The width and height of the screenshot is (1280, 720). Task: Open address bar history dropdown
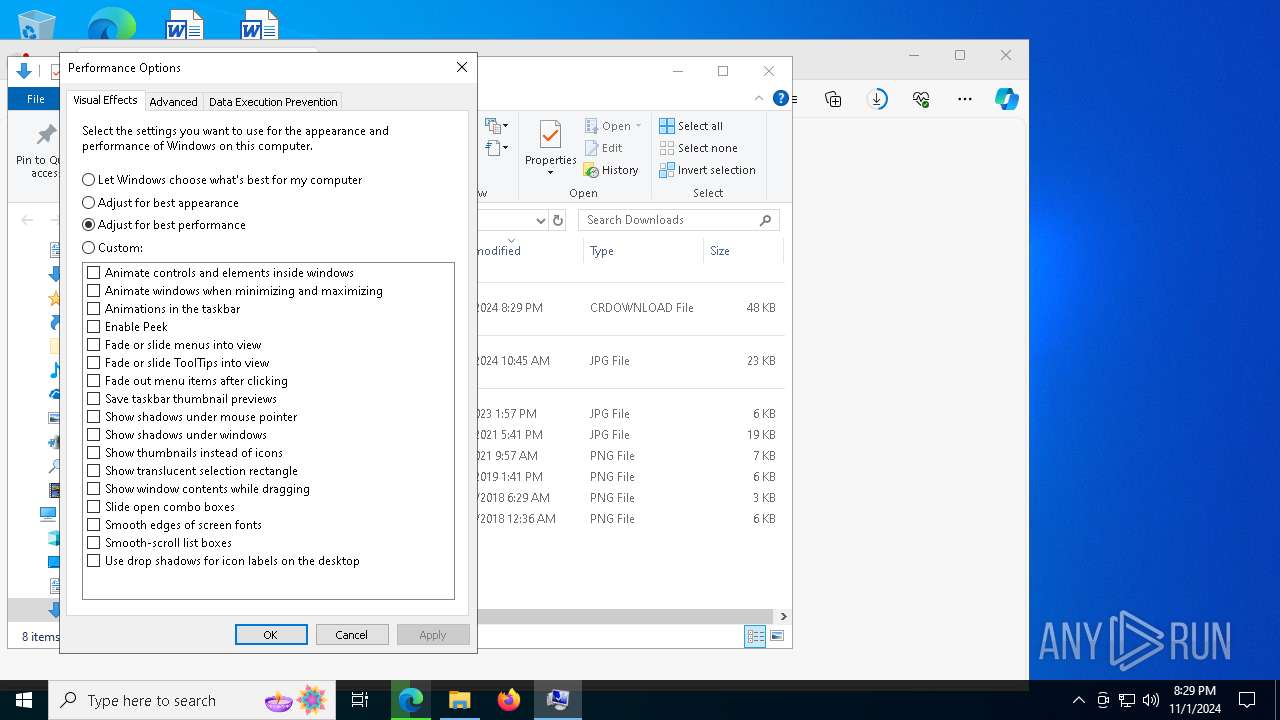coord(541,220)
